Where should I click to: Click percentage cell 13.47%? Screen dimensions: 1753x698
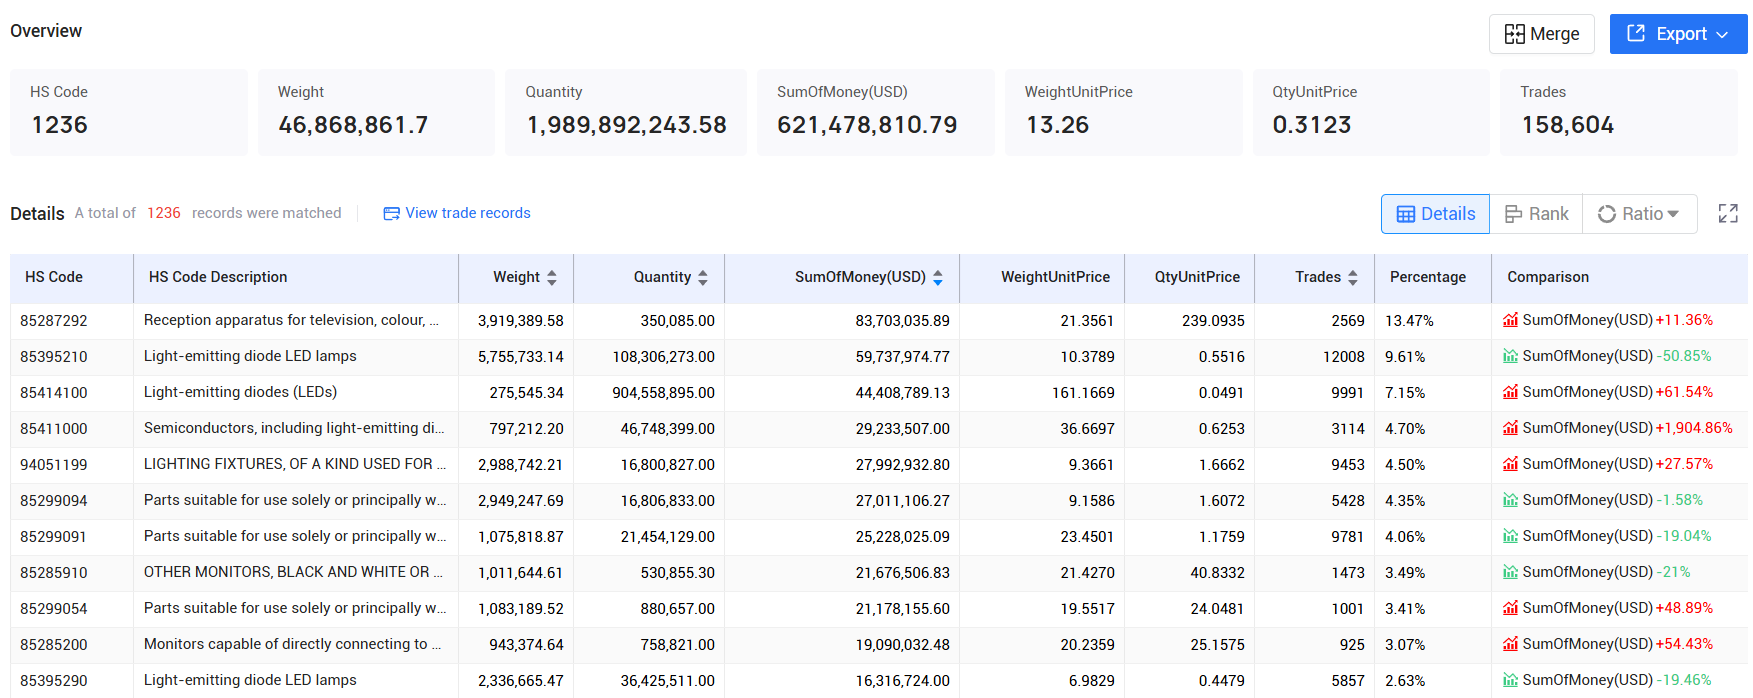[x=1409, y=321]
